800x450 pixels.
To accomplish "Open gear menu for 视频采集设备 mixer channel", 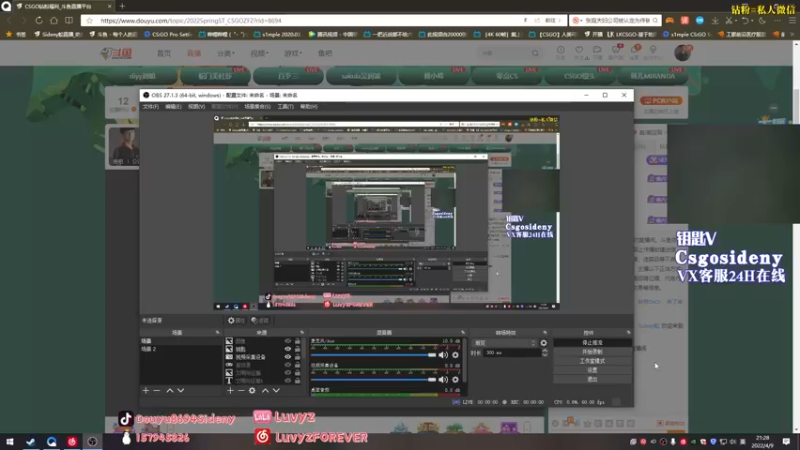I will [455, 380].
